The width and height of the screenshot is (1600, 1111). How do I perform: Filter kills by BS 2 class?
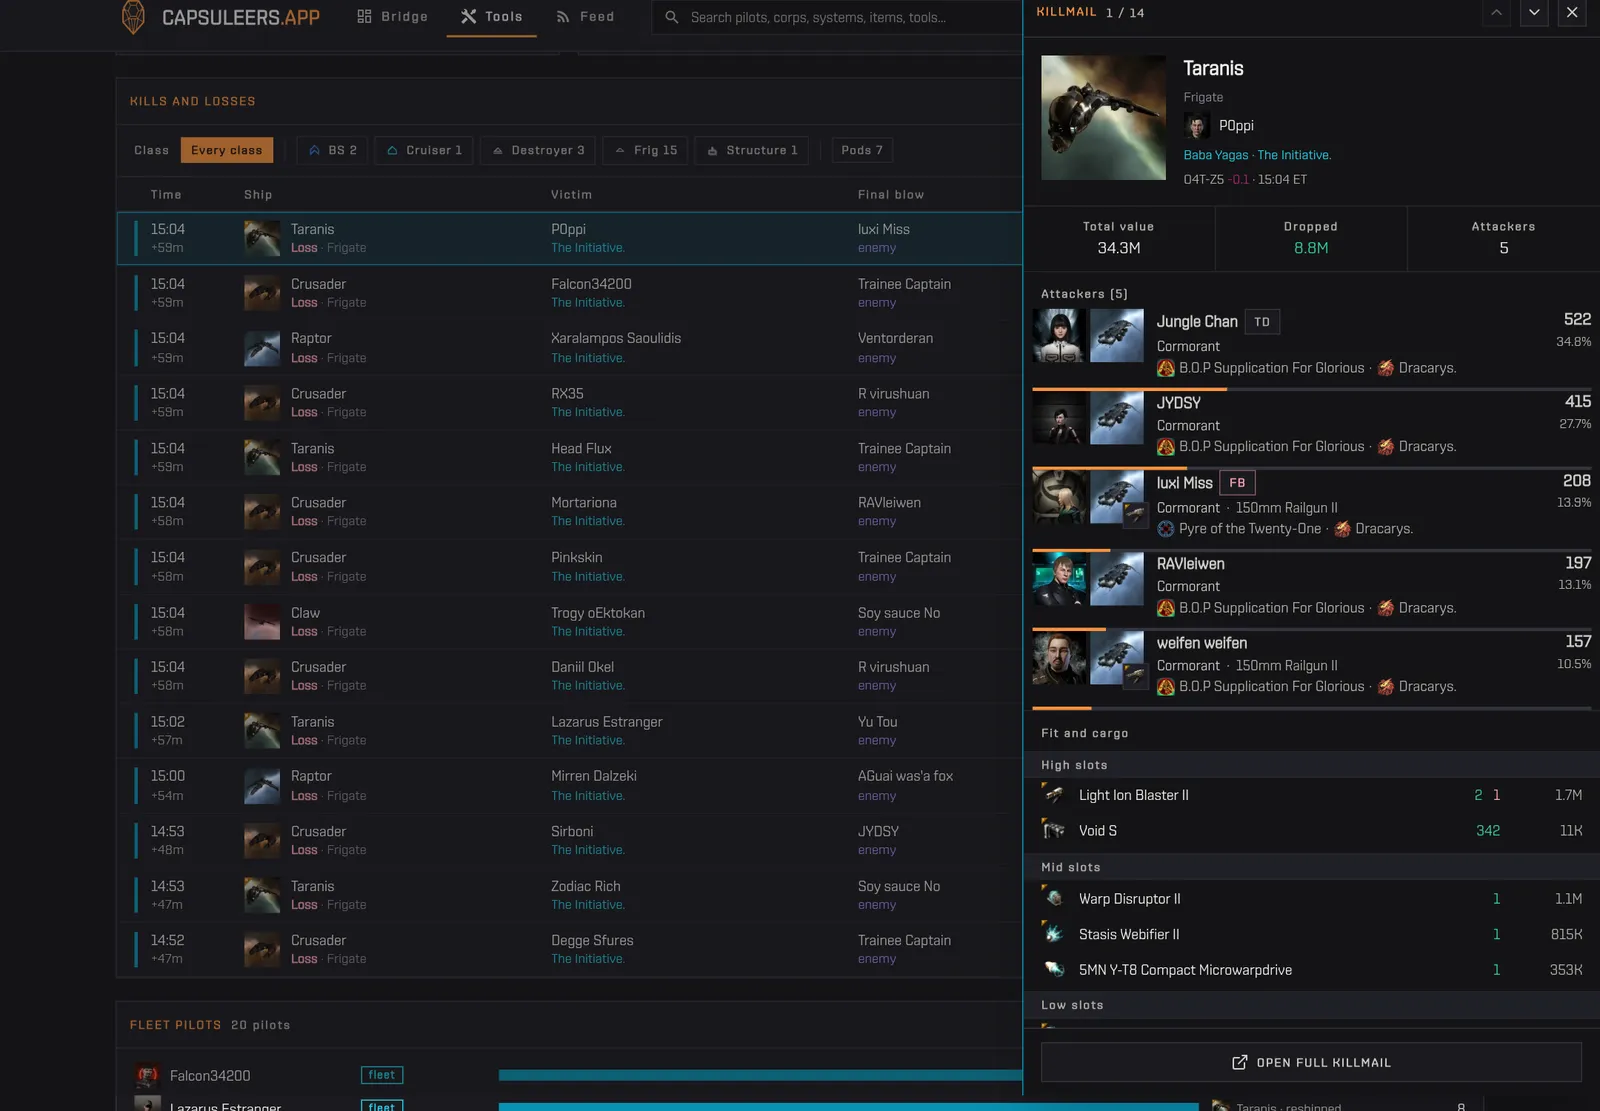pos(333,150)
